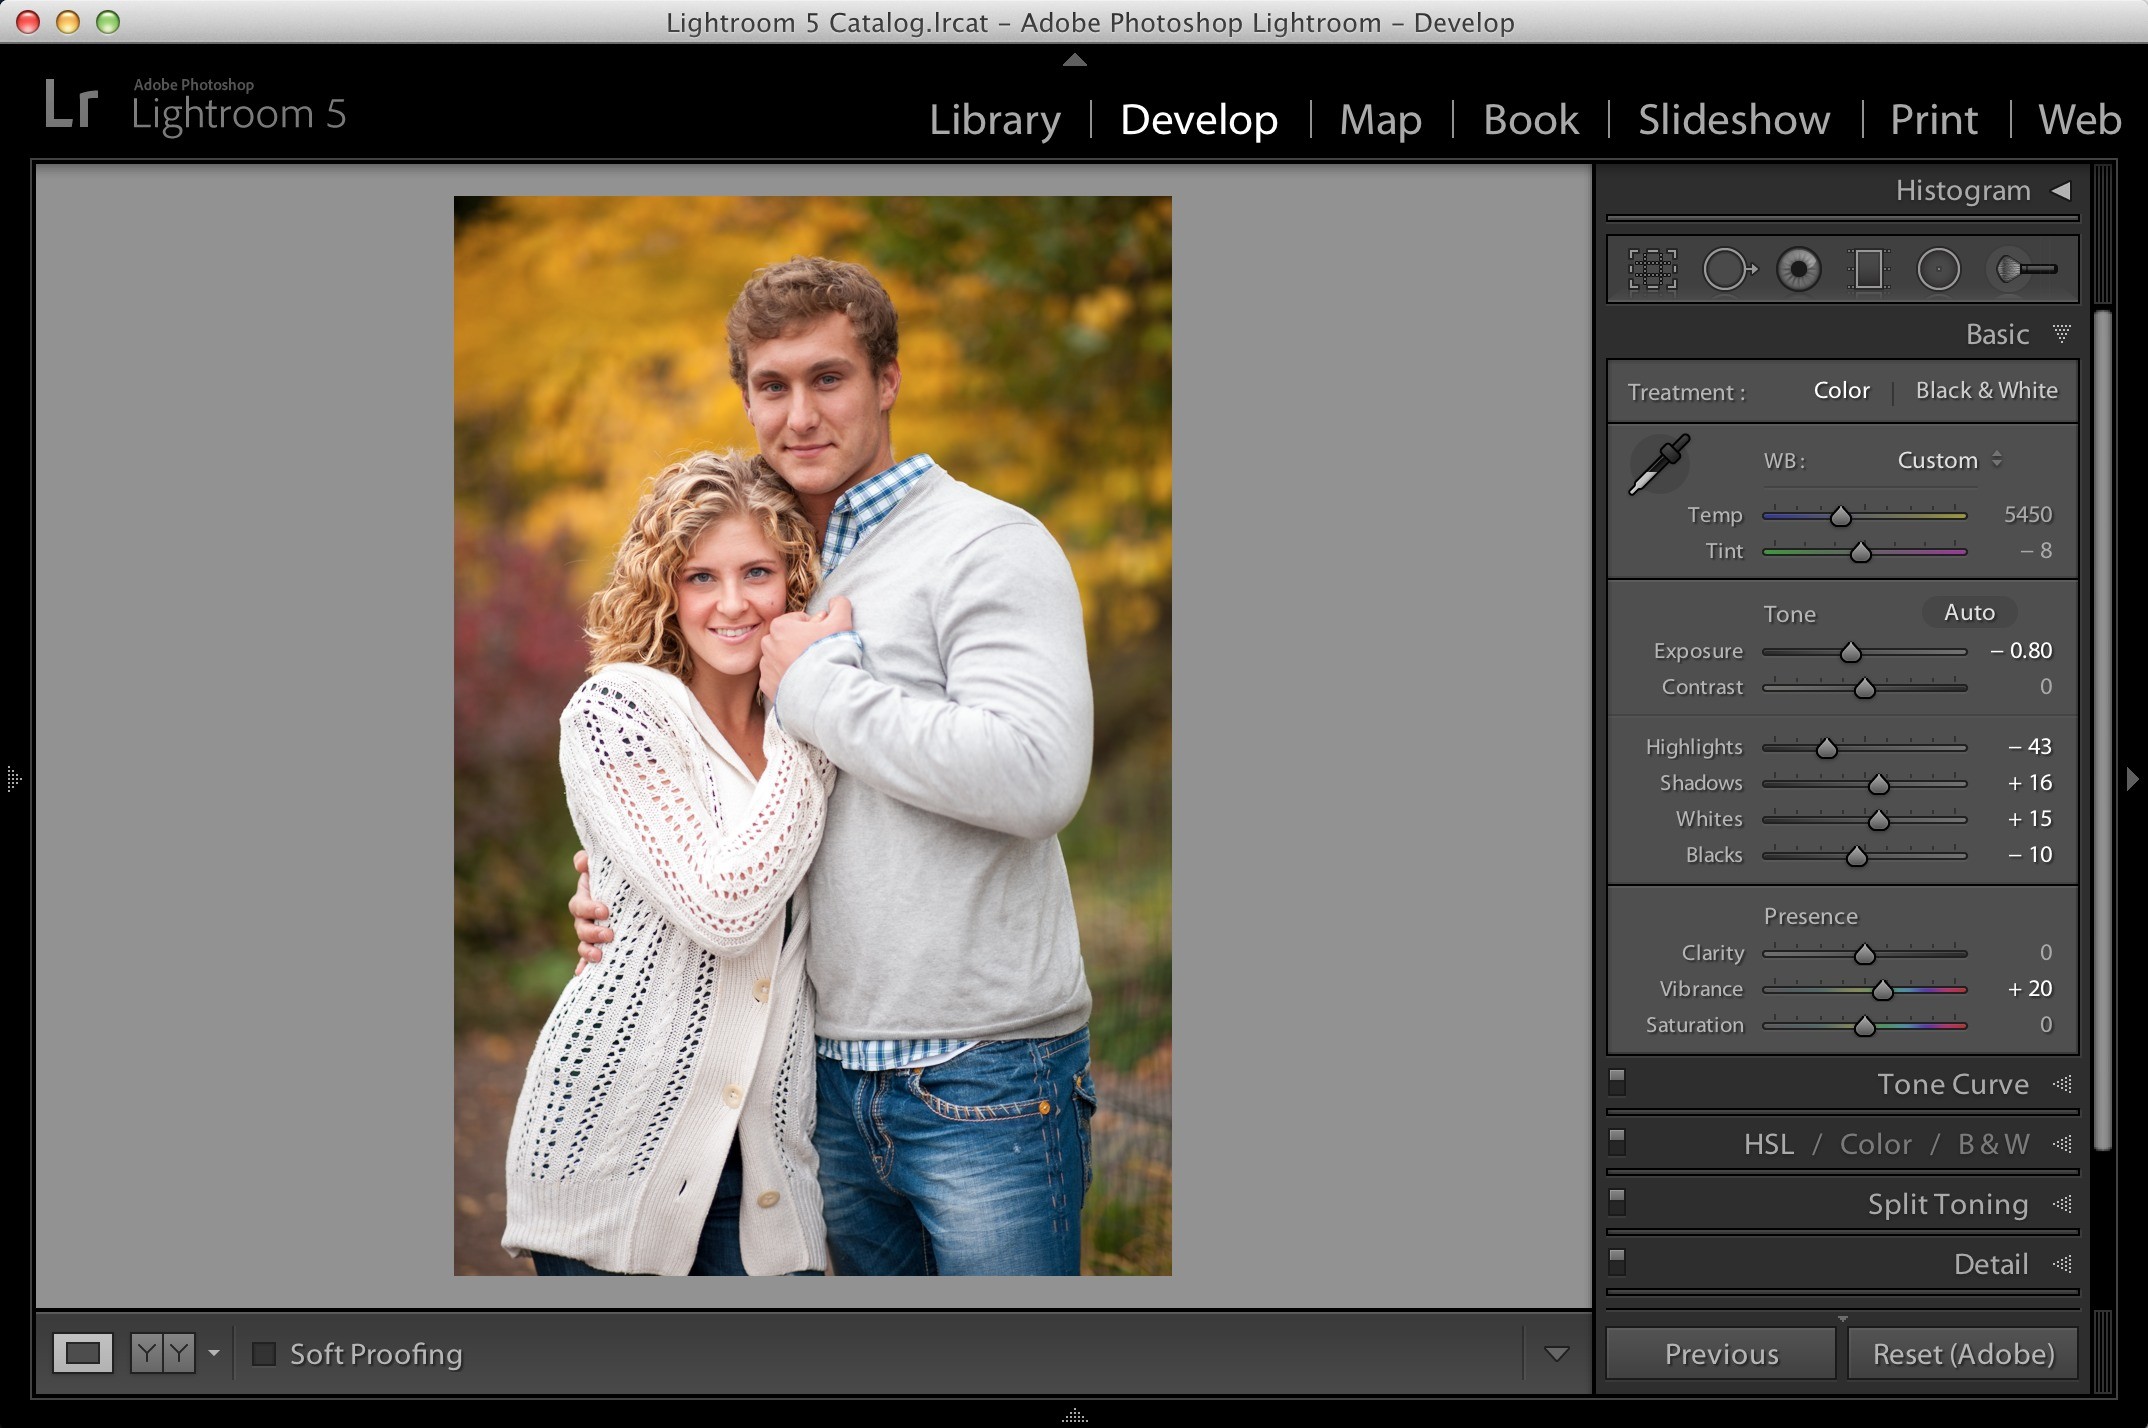Enable the Soft Proofing checkbox

pos(264,1354)
